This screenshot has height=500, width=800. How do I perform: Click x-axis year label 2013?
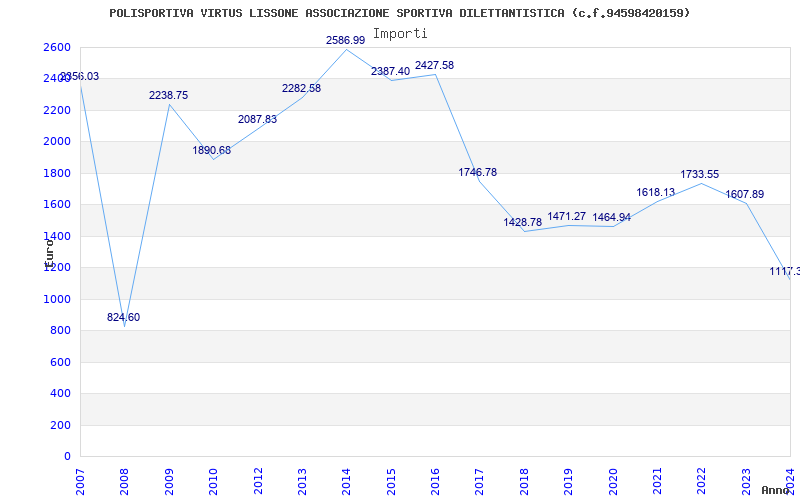click(x=302, y=481)
